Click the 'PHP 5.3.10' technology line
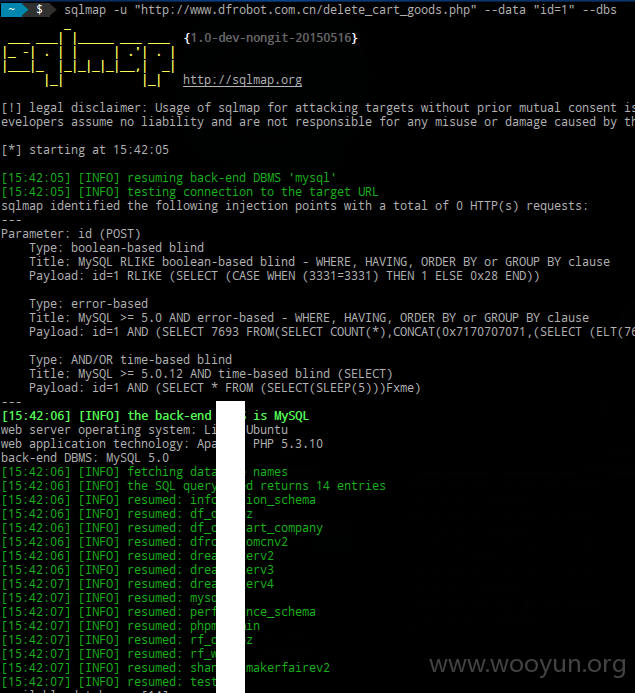 [x=162, y=444]
